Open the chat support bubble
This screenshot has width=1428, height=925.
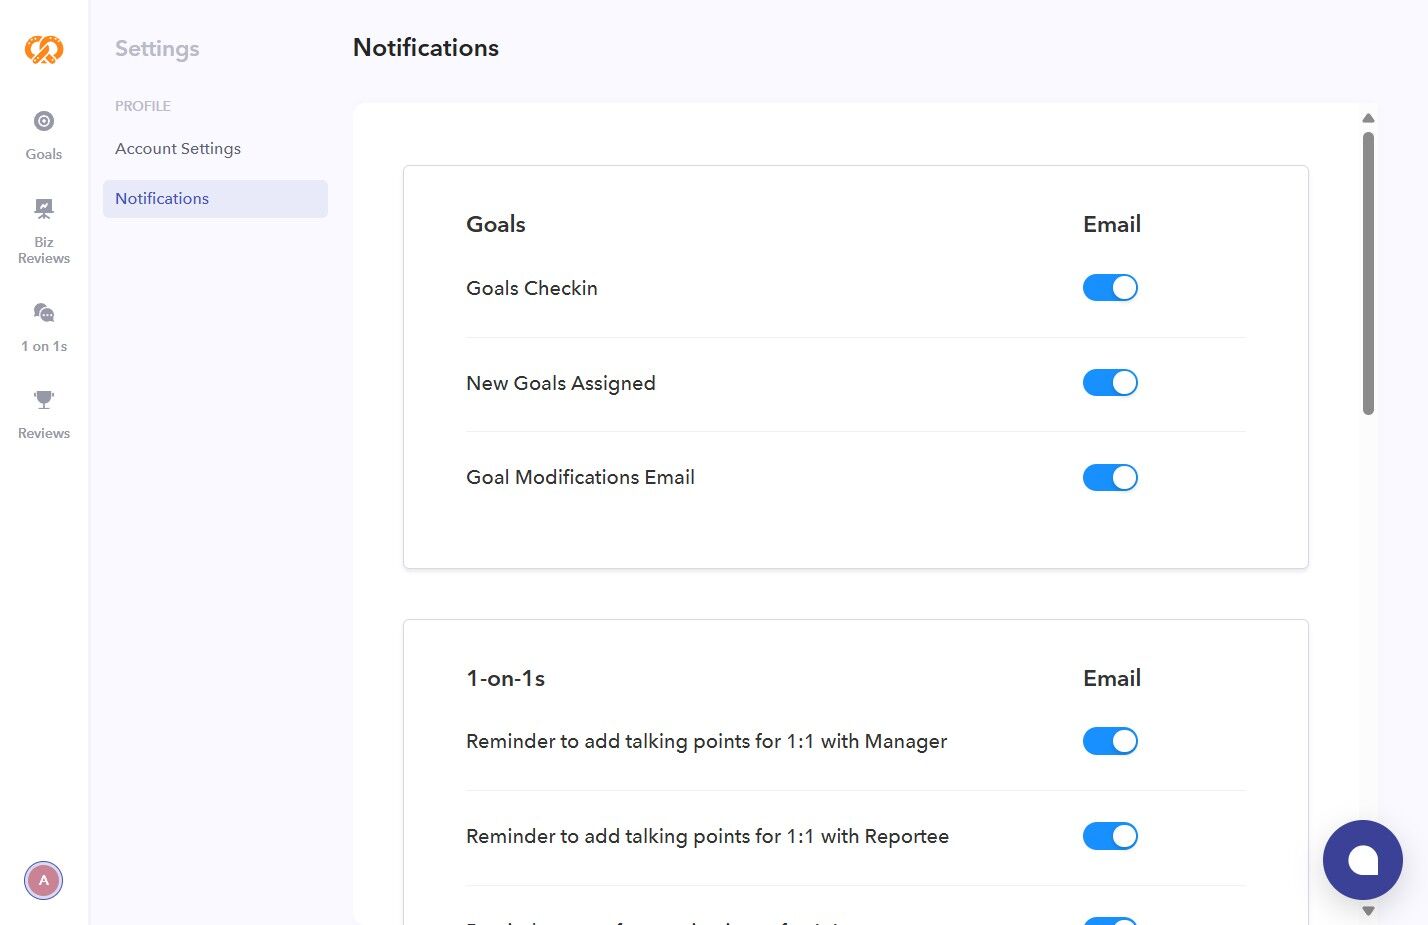(1362, 860)
